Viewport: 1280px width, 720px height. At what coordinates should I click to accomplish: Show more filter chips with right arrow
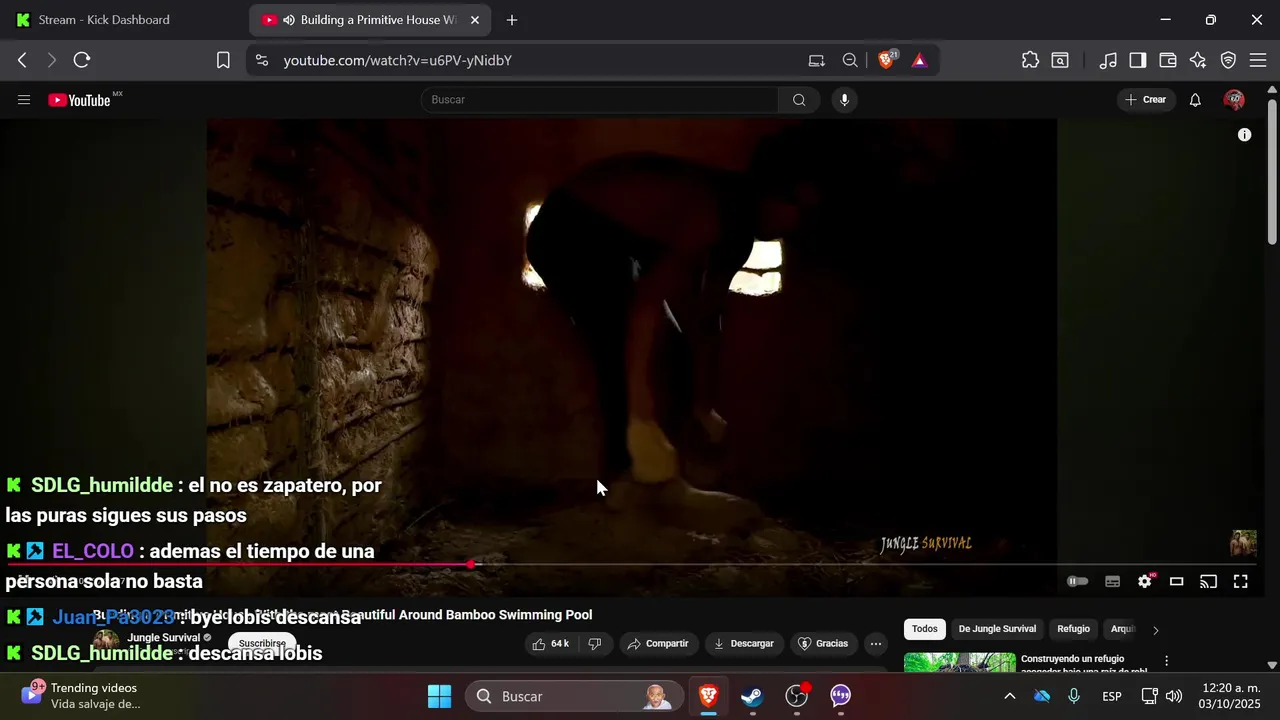click(1155, 630)
